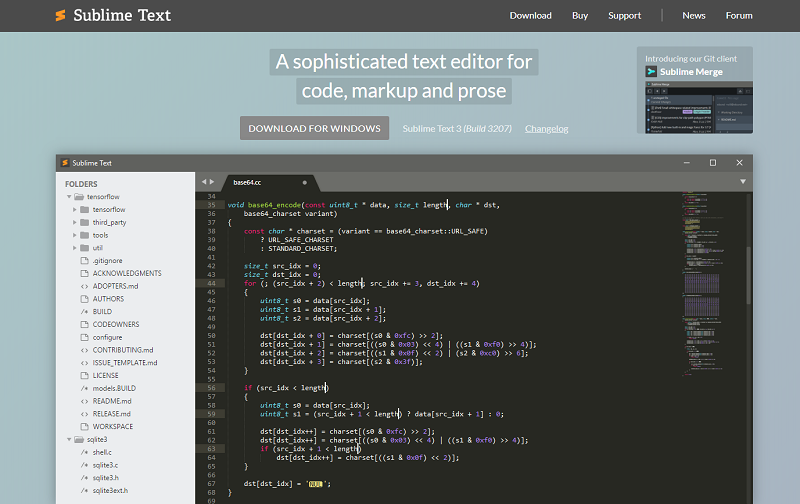Image resolution: width=800 pixels, height=504 pixels.
Task: Open ISSUE_TEMPLATE.md file
Action: pyautogui.click(x=125, y=363)
